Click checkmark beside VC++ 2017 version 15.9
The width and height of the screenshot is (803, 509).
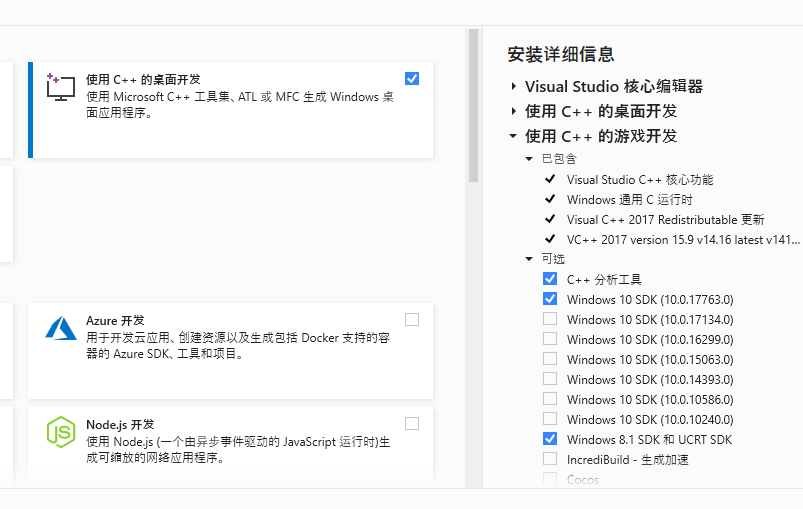pyautogui.click(x=550, y=239)
